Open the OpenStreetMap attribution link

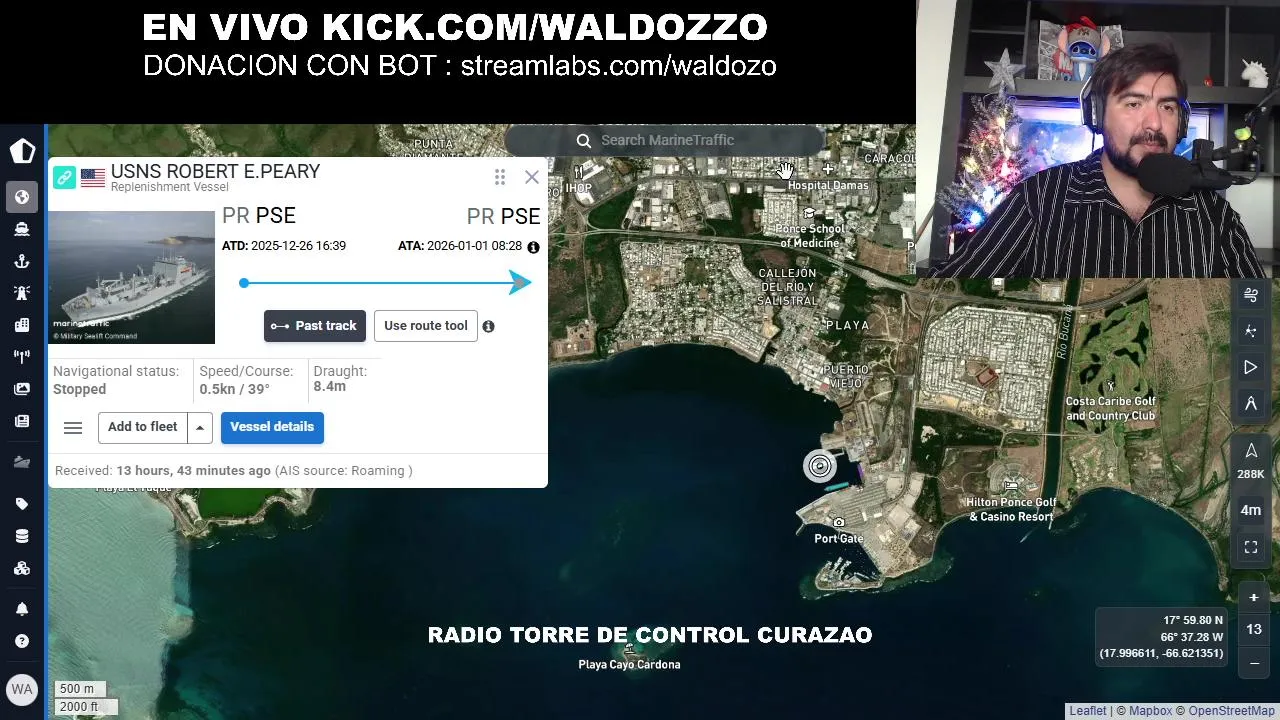(1232, 711)
